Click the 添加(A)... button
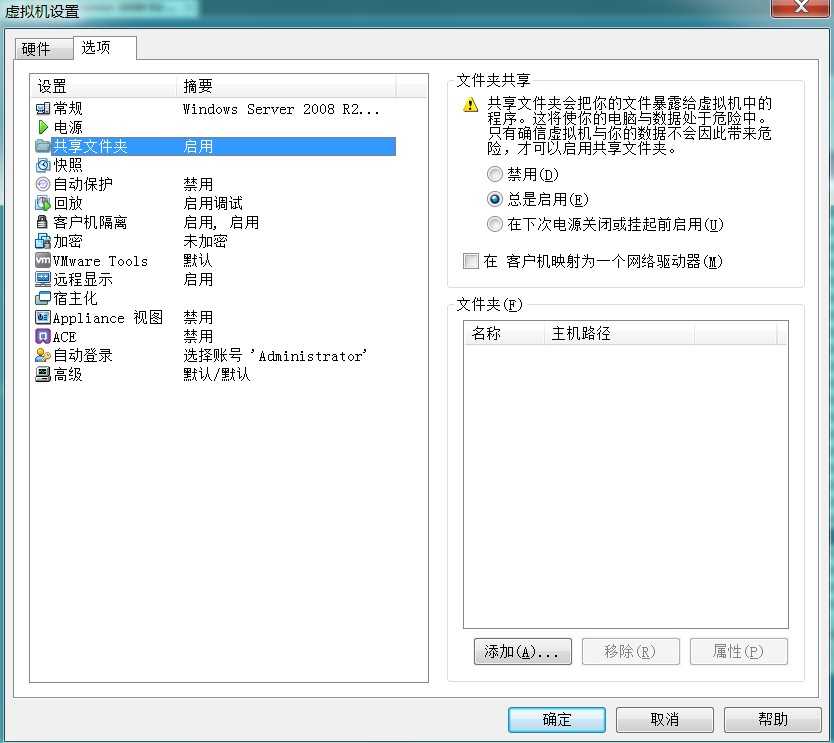834x743 pixels. pos(522,652)
